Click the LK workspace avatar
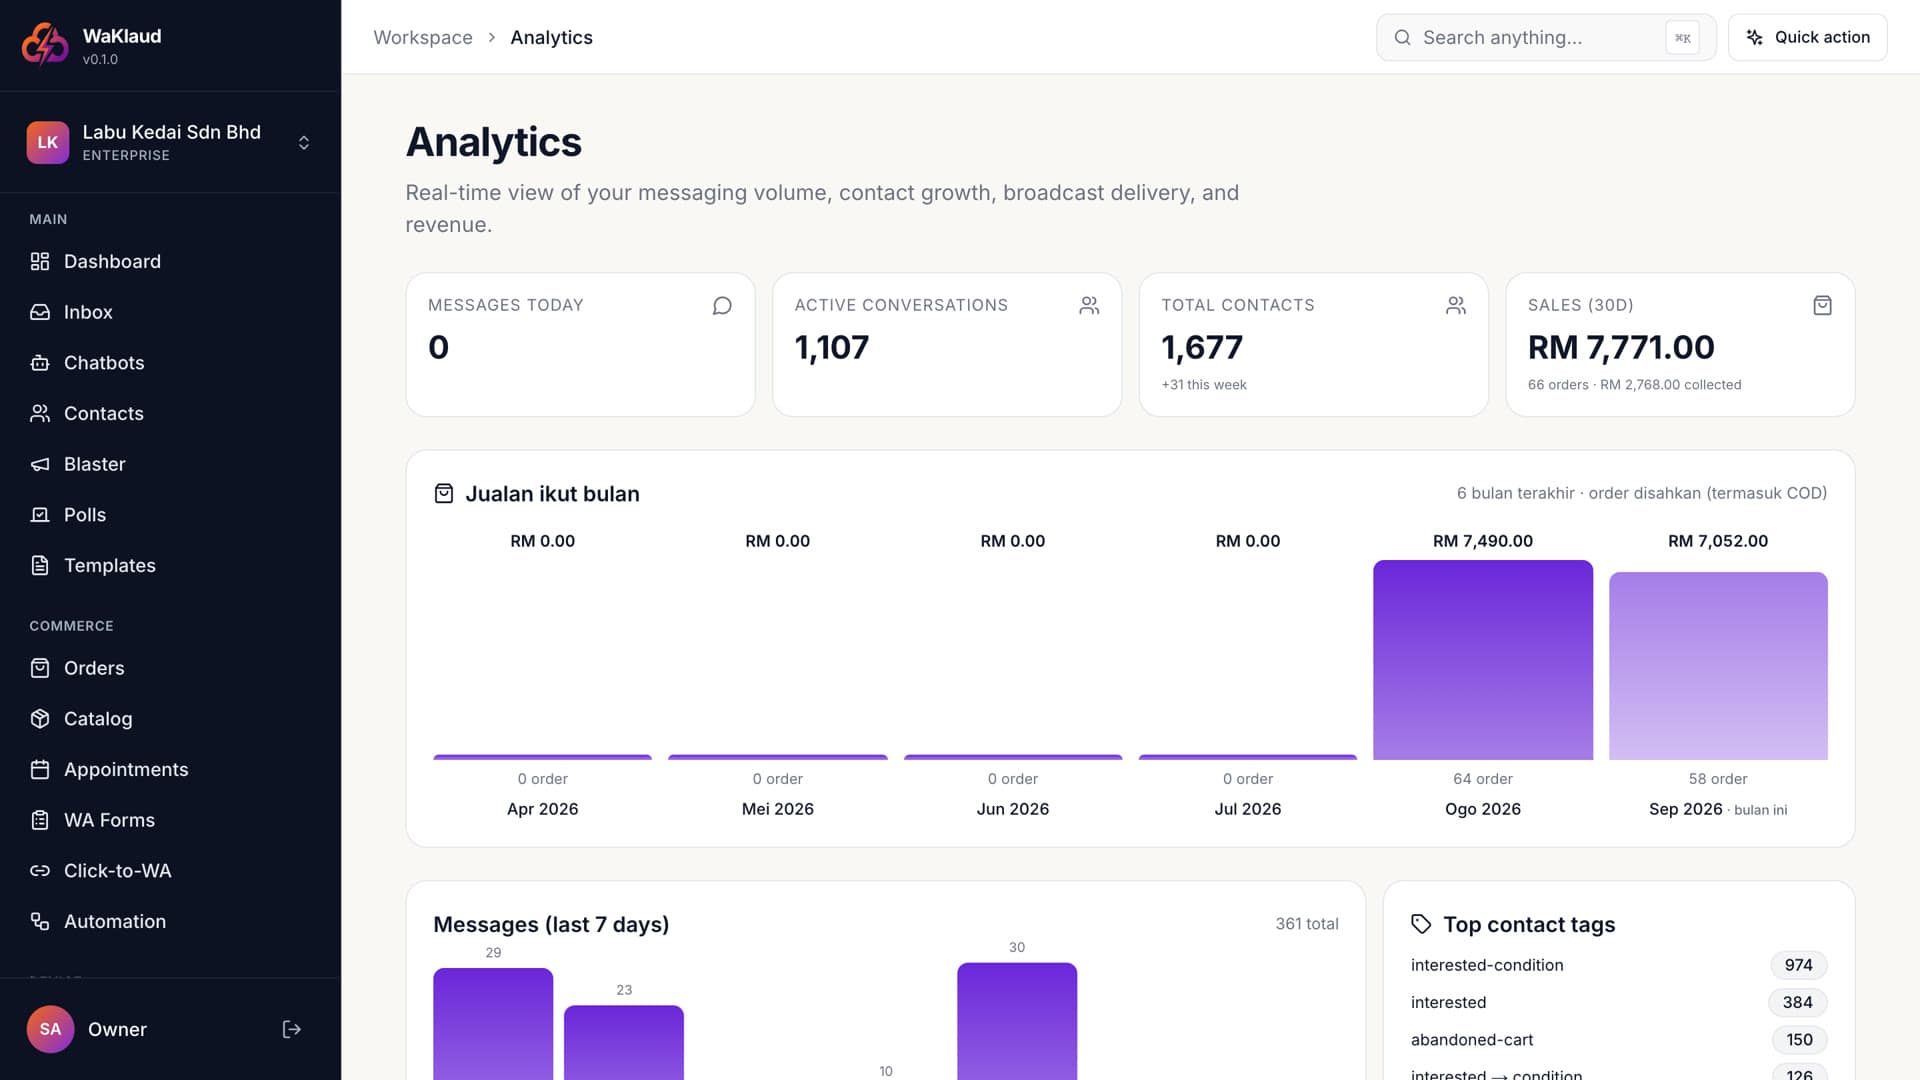The width and height of the screenshot is (1920, 1080). click(48, 142)
